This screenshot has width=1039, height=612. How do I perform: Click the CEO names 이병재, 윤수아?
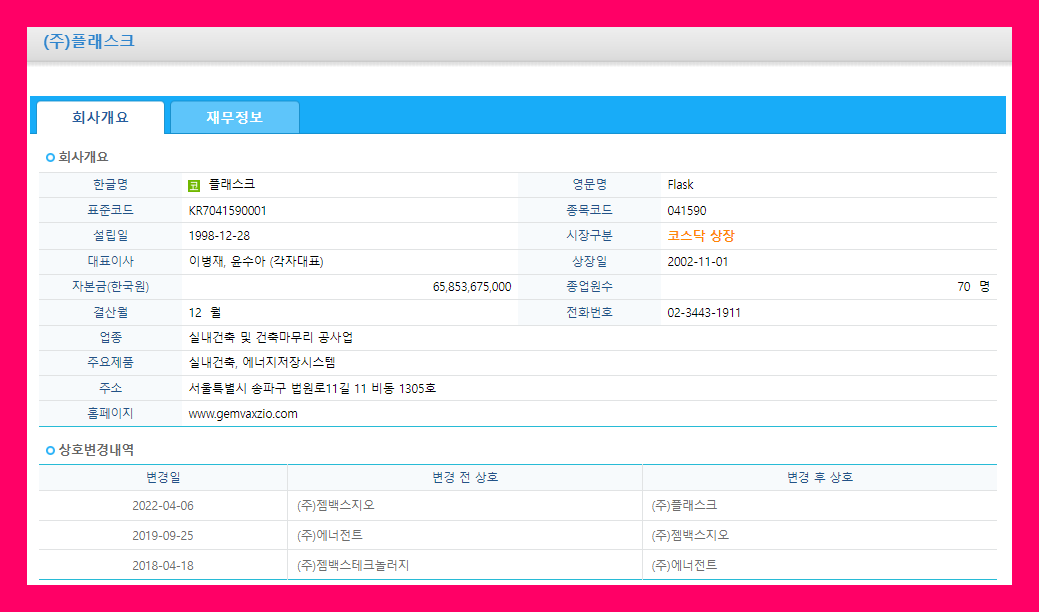click(x=227, y=262)
